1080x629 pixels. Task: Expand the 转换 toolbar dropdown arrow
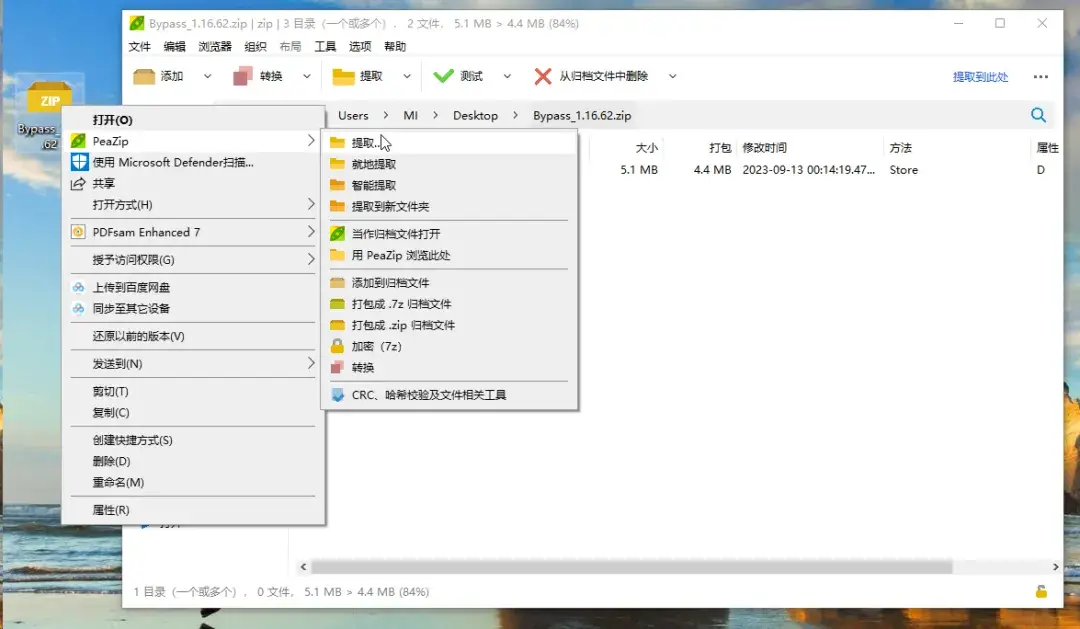pos(307,76)
